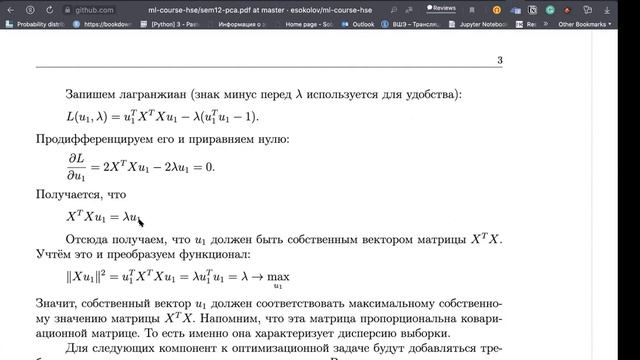Viewport: 640px width, 360px height.
Task: Open the Outlook bookmark
Action: click(358, 24)
